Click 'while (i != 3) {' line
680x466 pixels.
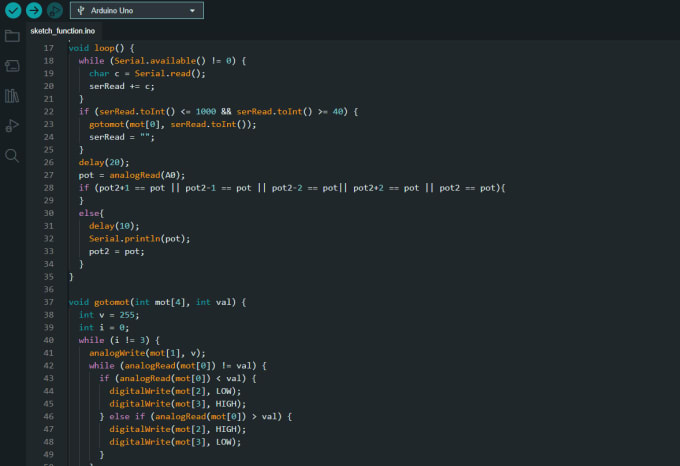point(119,340)
